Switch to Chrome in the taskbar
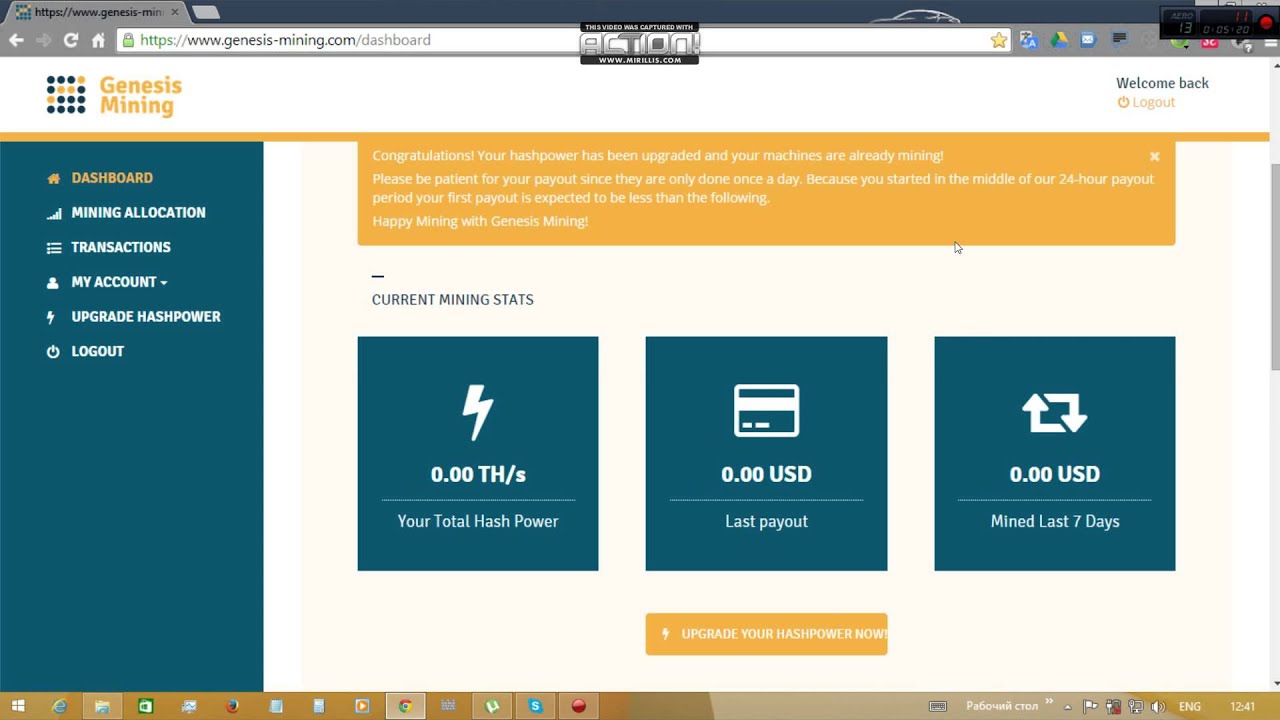 (x=405, y=706)
